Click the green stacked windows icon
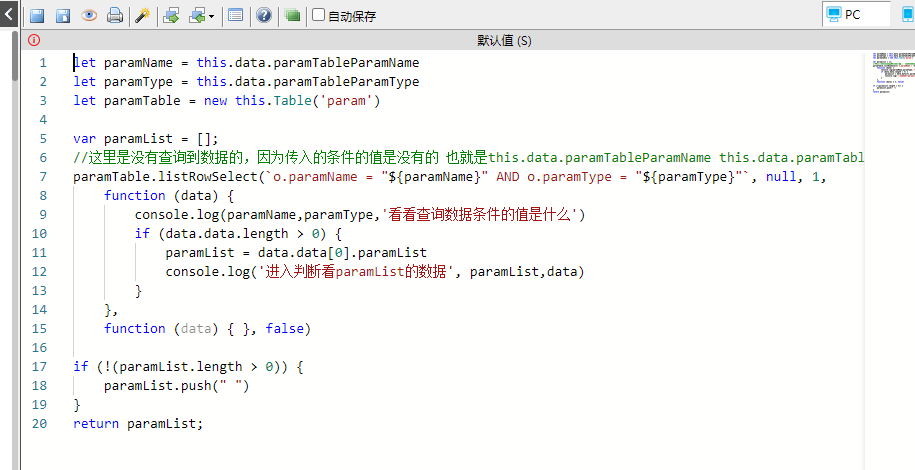This screenshot has width=915, height=470. [x=292, y=16]
